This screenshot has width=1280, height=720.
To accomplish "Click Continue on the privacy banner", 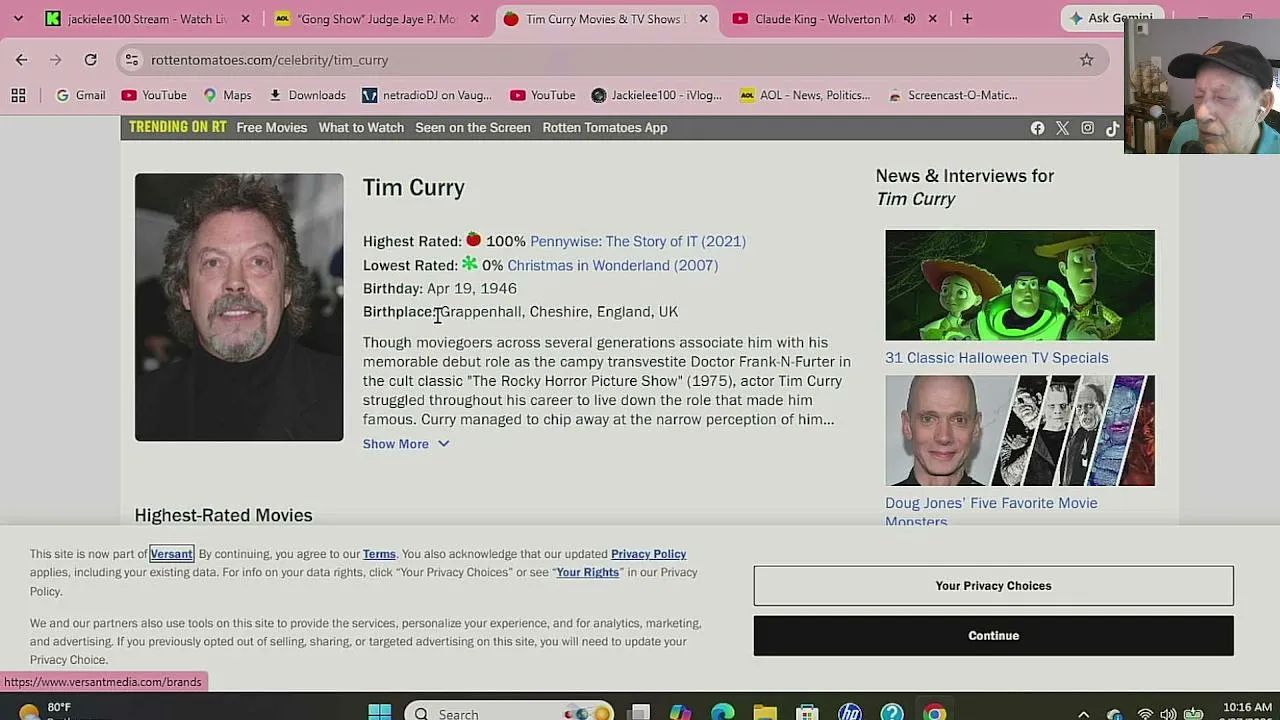I will (994, 636).
